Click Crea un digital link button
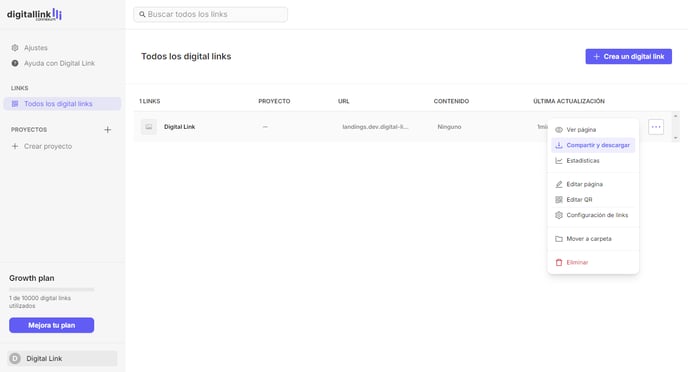This screenshot has width=688, height=372. [628, 57]
